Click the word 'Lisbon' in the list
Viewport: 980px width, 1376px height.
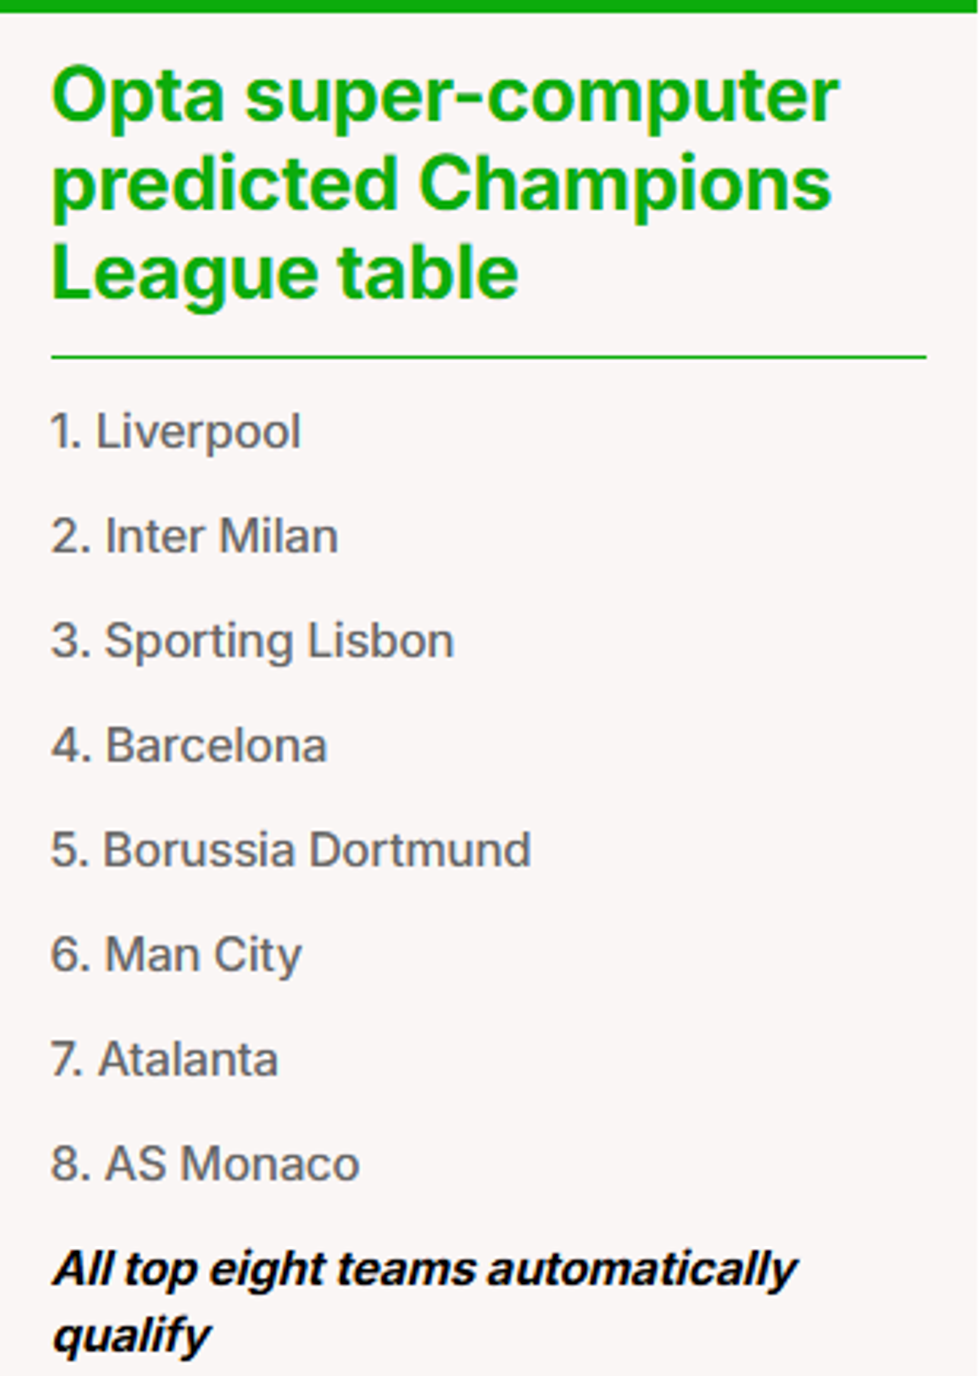[x=380, y=641]
